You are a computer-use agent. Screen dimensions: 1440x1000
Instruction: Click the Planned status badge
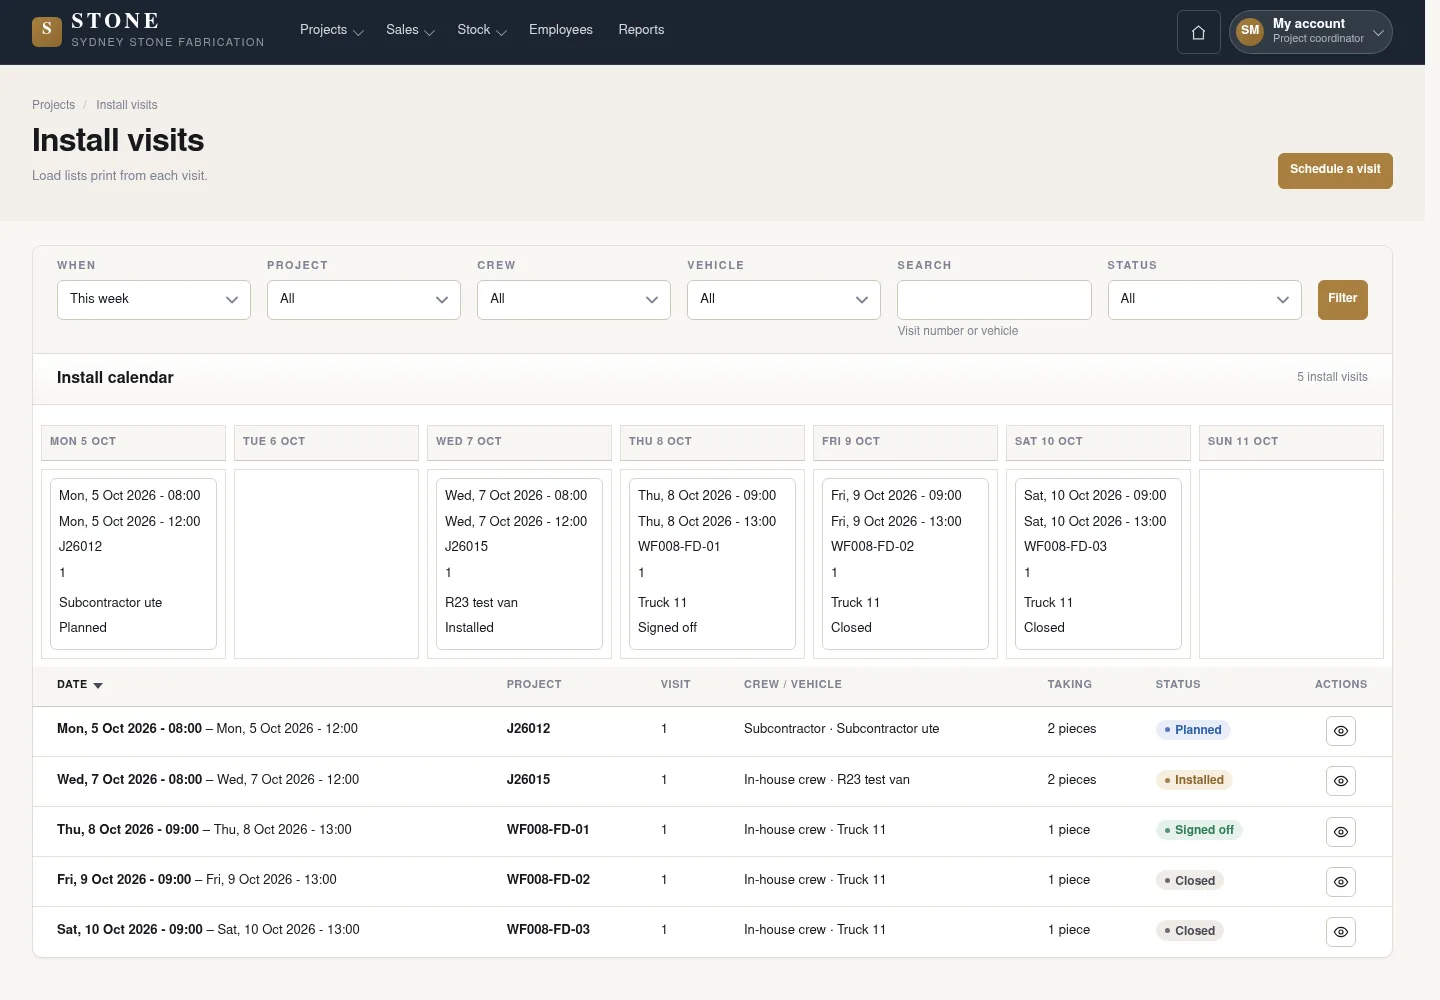click(x=1193, y=730)
